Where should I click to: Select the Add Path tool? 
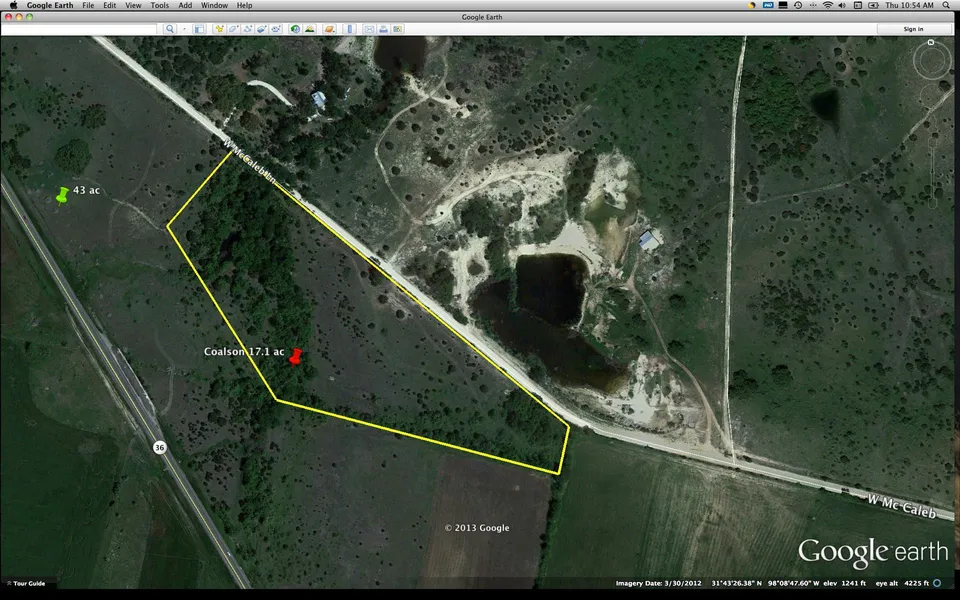[x=247, y=29]
